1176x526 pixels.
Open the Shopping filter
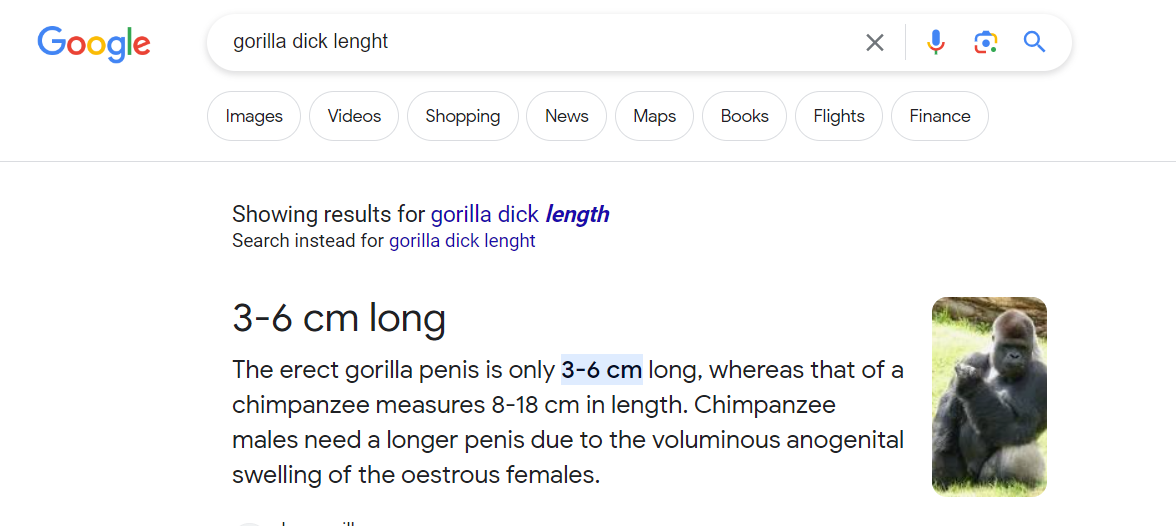[x=463, y=116]
